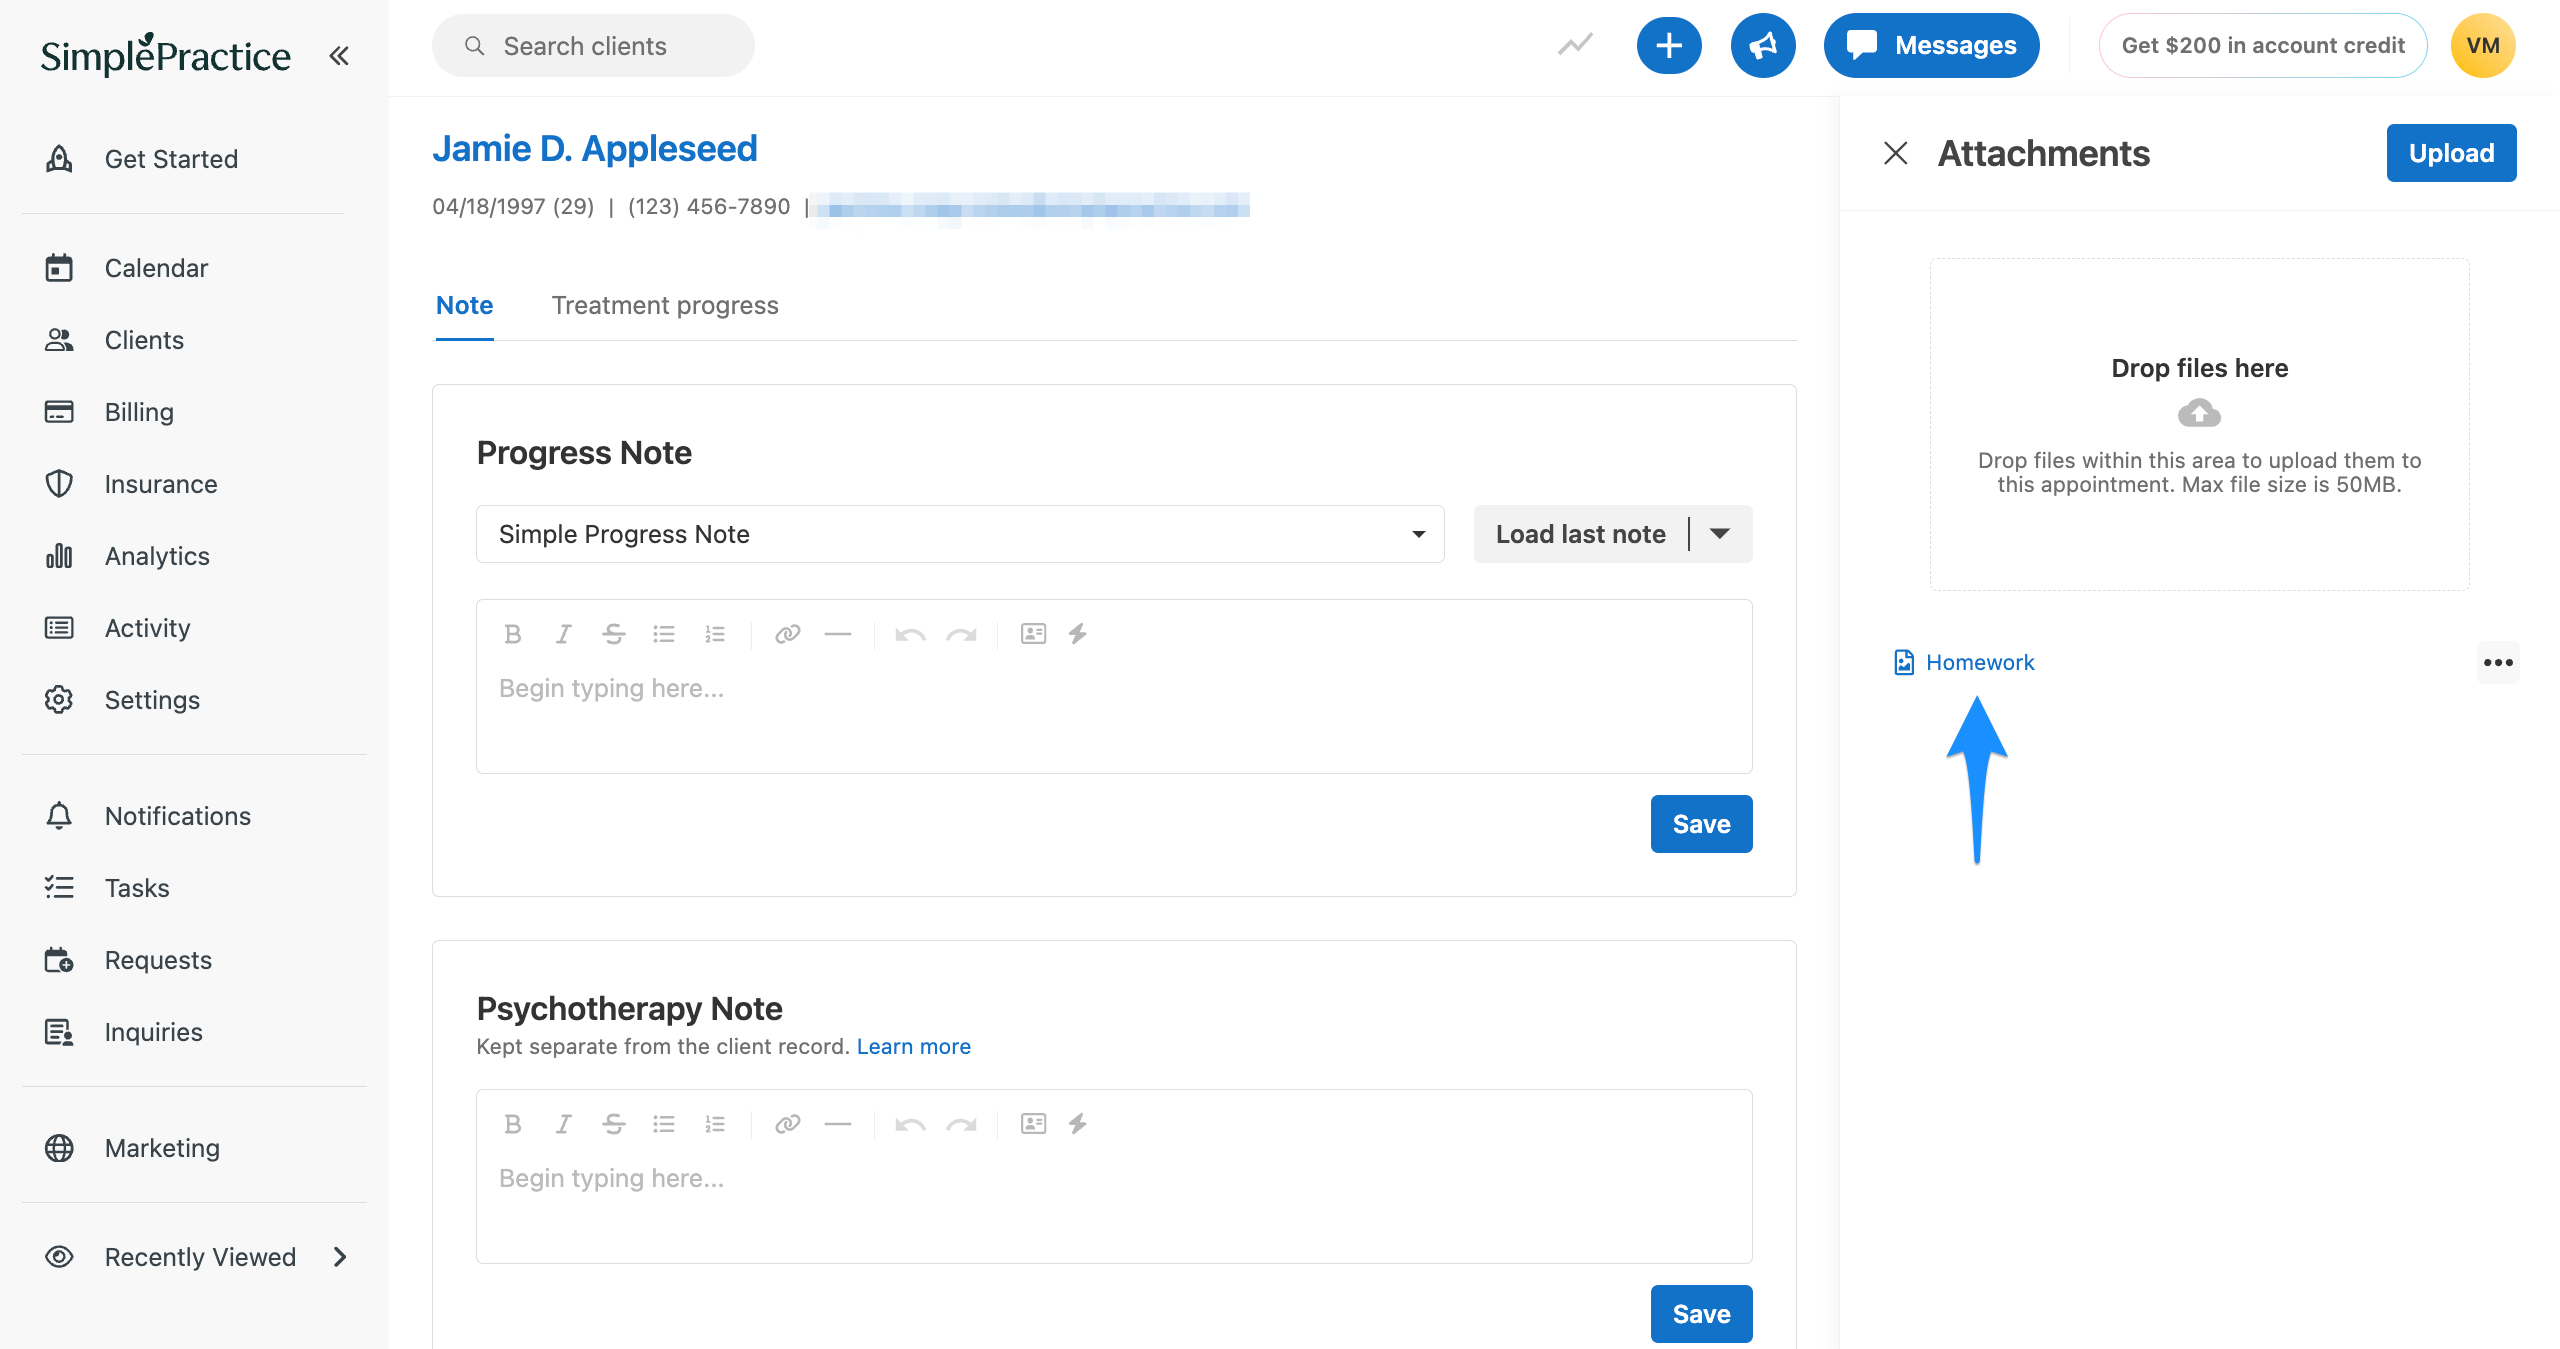Viewport: 2560px width, 1349px height.
Task: Toggle bold in Progress Note editor
Action: pos(513,634)
